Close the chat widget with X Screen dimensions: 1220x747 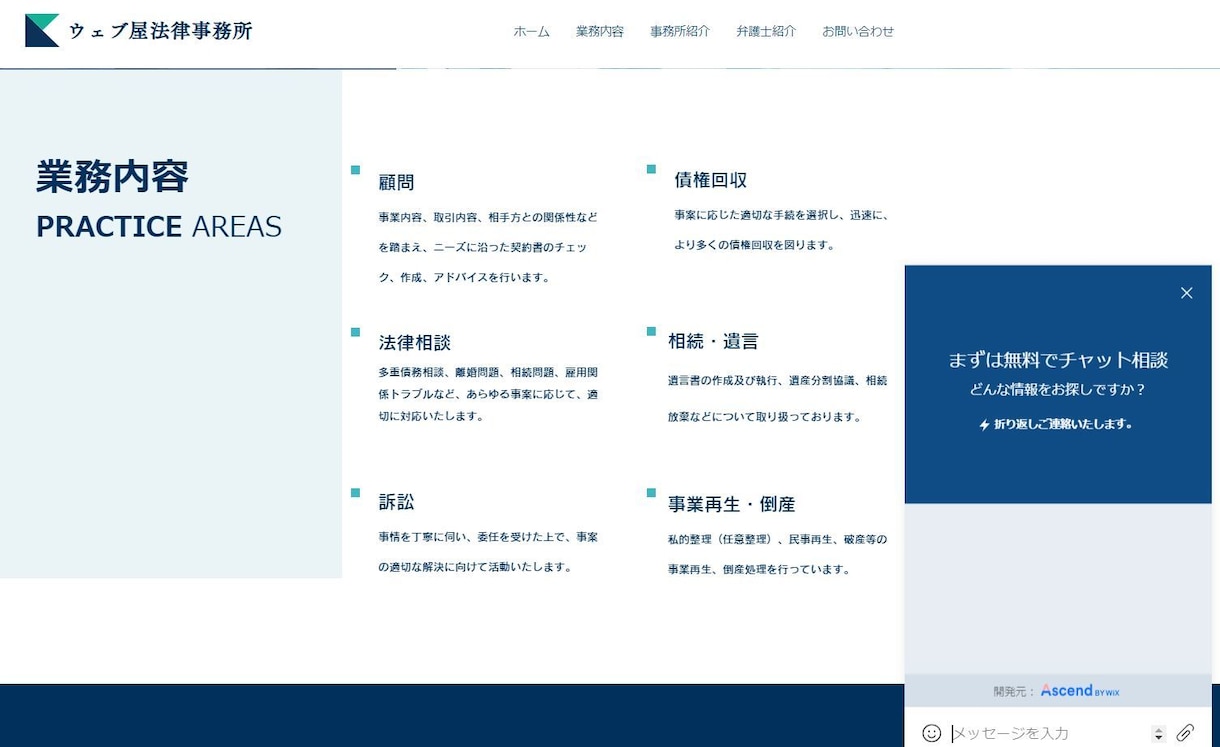[1186, 293]
